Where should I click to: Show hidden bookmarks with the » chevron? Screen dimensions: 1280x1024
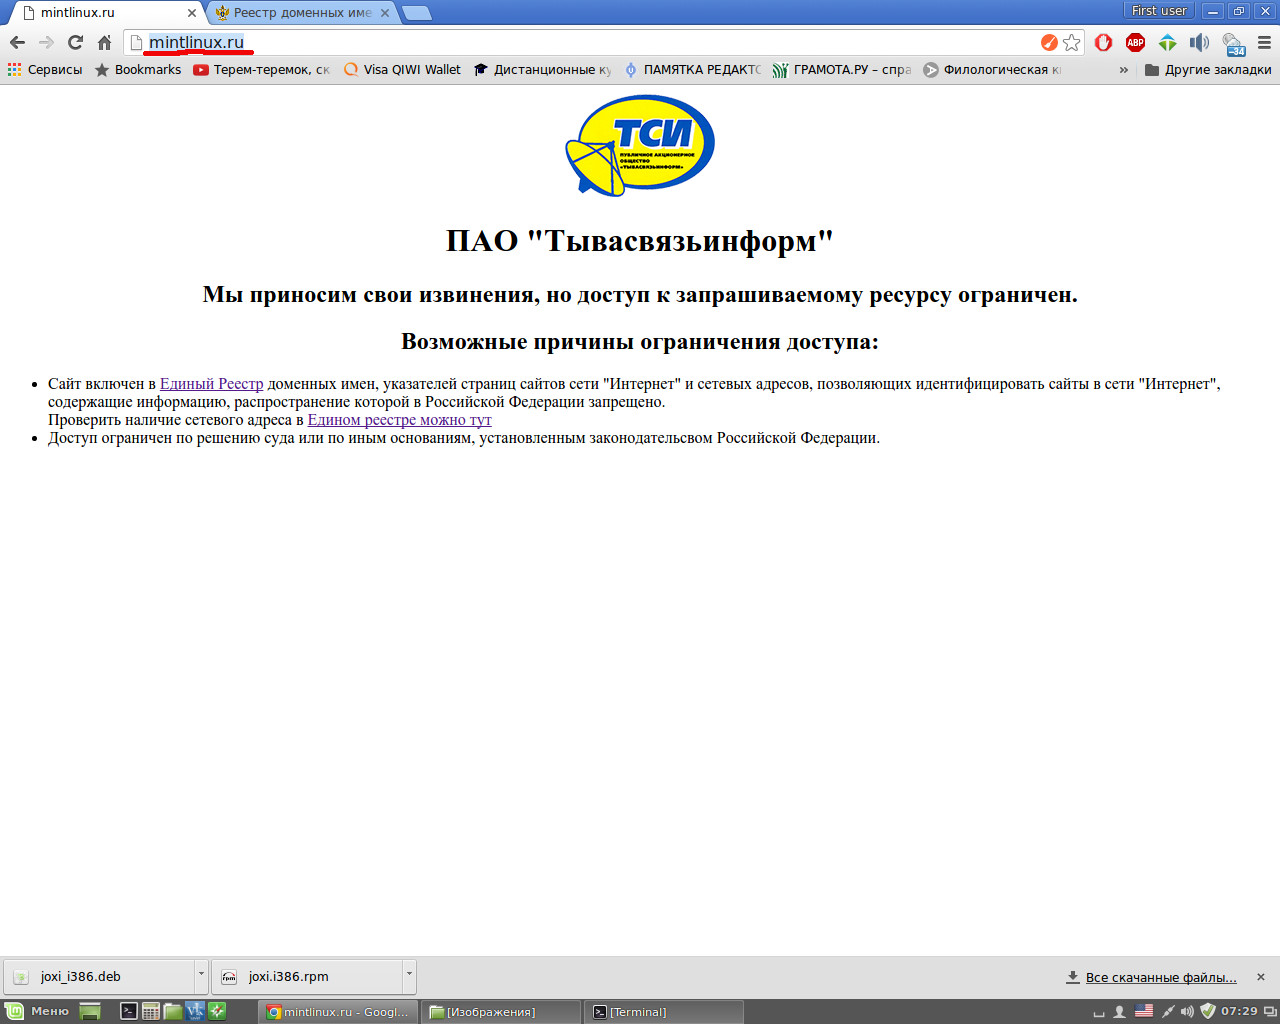click(x=1123, y=70)
